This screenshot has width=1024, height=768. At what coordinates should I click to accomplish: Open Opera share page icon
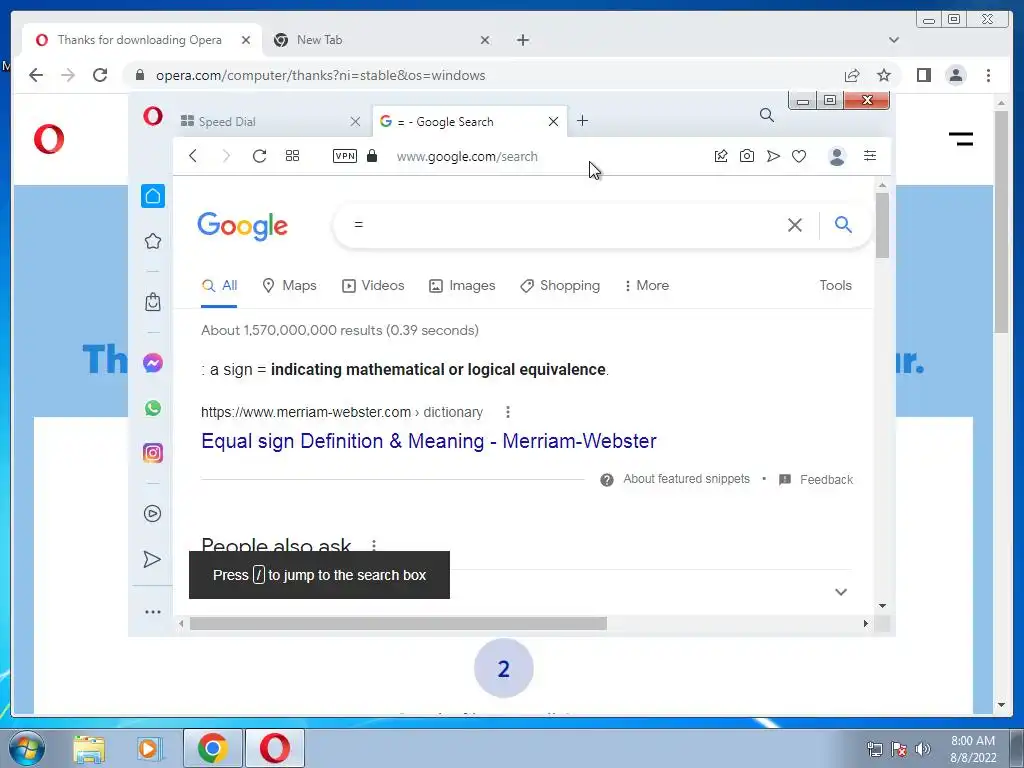[x=721, y=156]
